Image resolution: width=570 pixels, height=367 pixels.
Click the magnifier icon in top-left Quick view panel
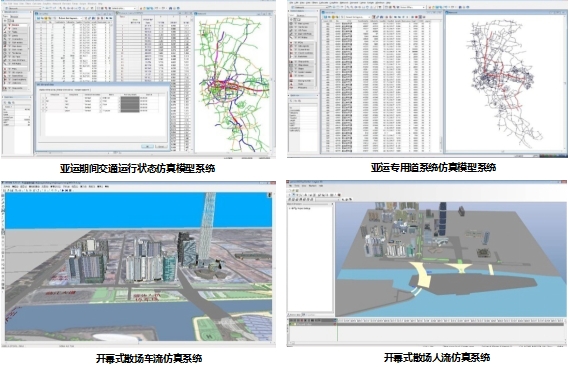click(5, 102)
